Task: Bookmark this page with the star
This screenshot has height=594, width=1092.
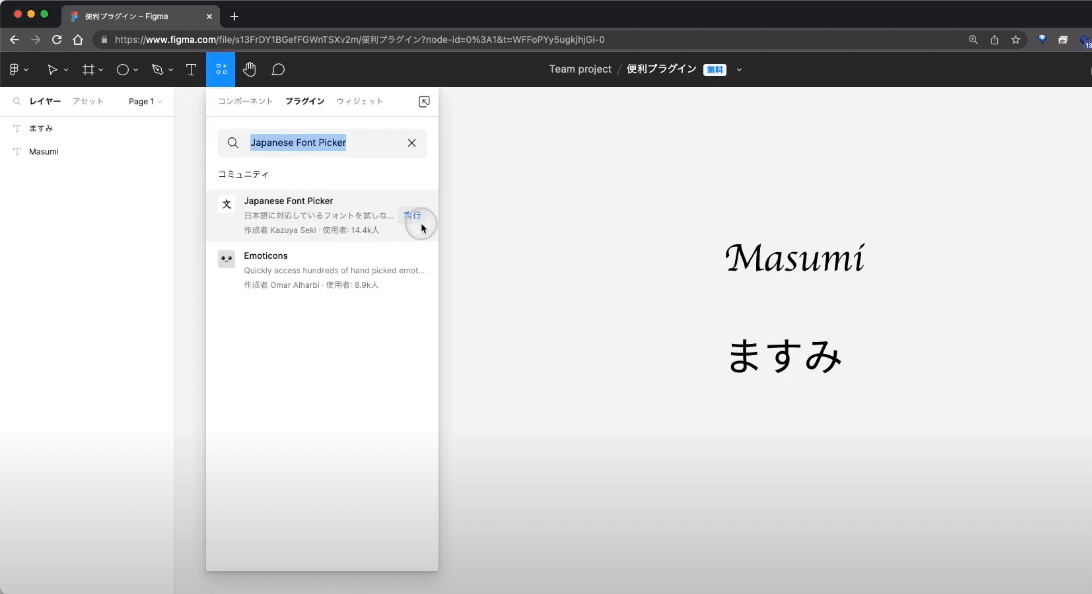Action: [1015, 40]
